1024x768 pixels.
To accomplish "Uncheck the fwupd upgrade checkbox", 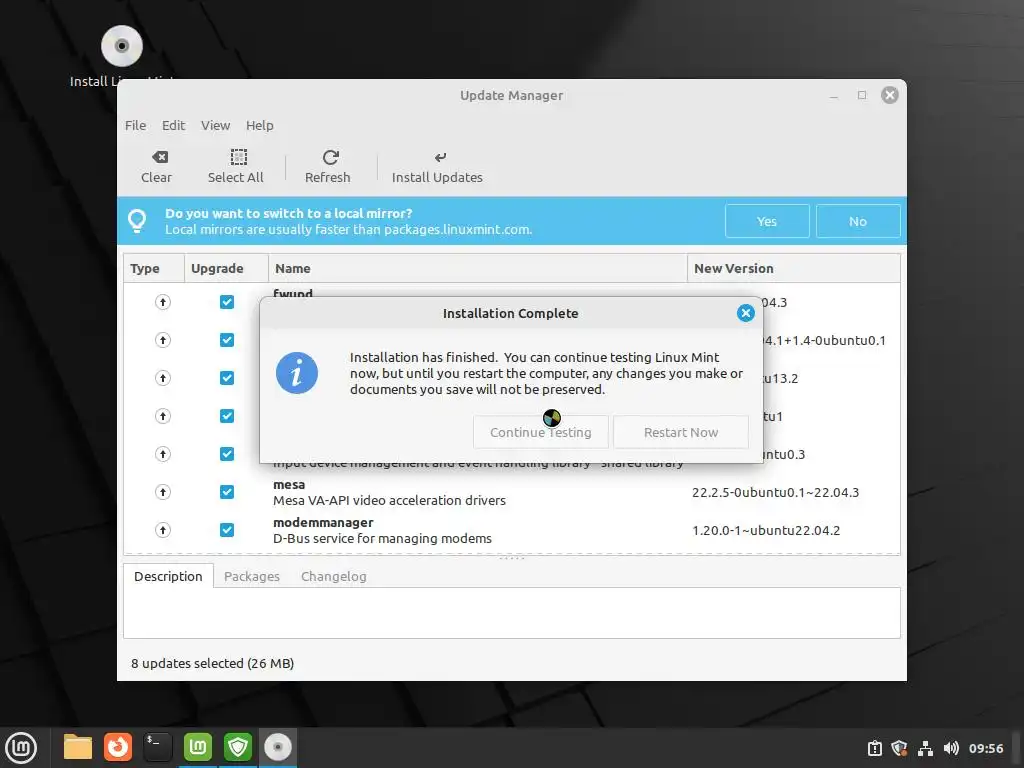I will [227, 302].
